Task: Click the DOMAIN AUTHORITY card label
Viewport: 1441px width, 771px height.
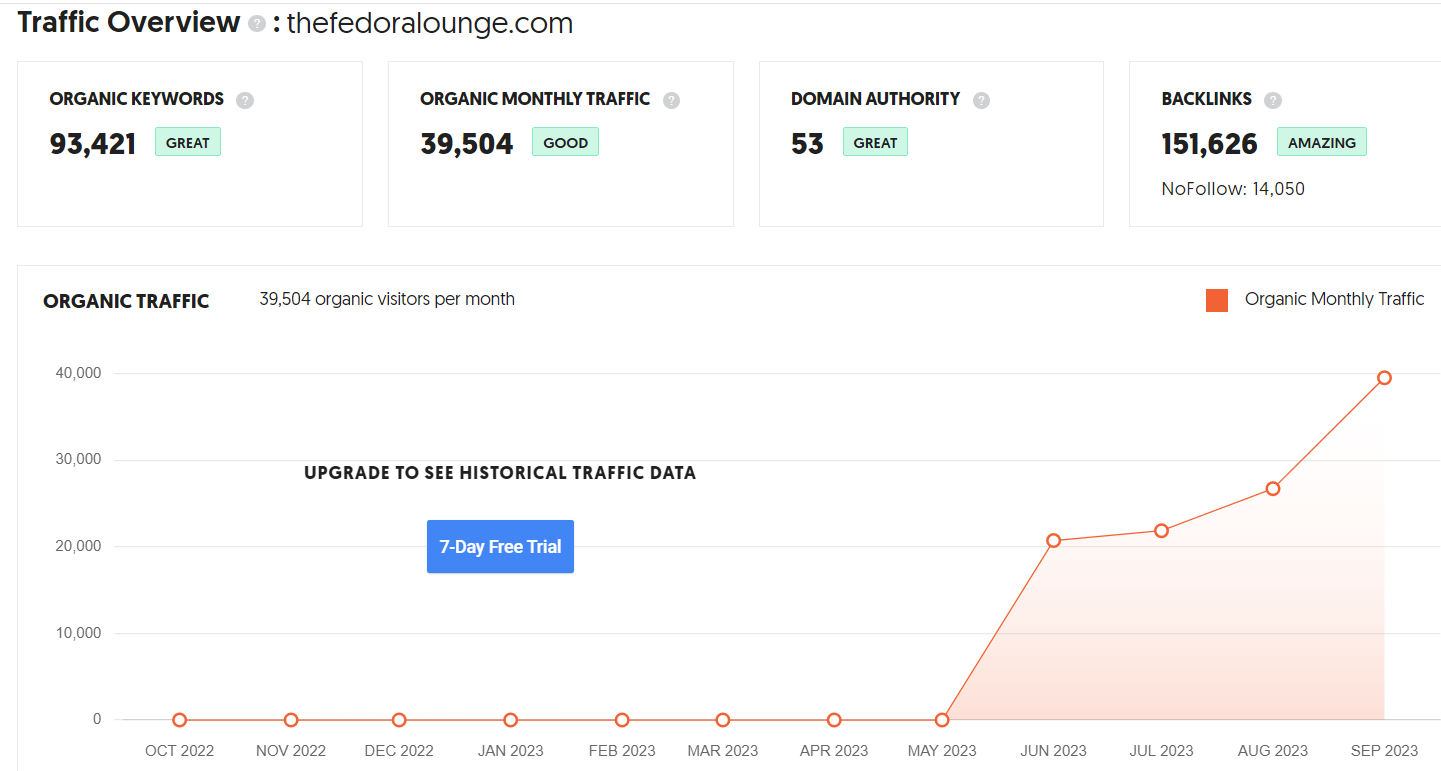Action: tap(876, 99)
